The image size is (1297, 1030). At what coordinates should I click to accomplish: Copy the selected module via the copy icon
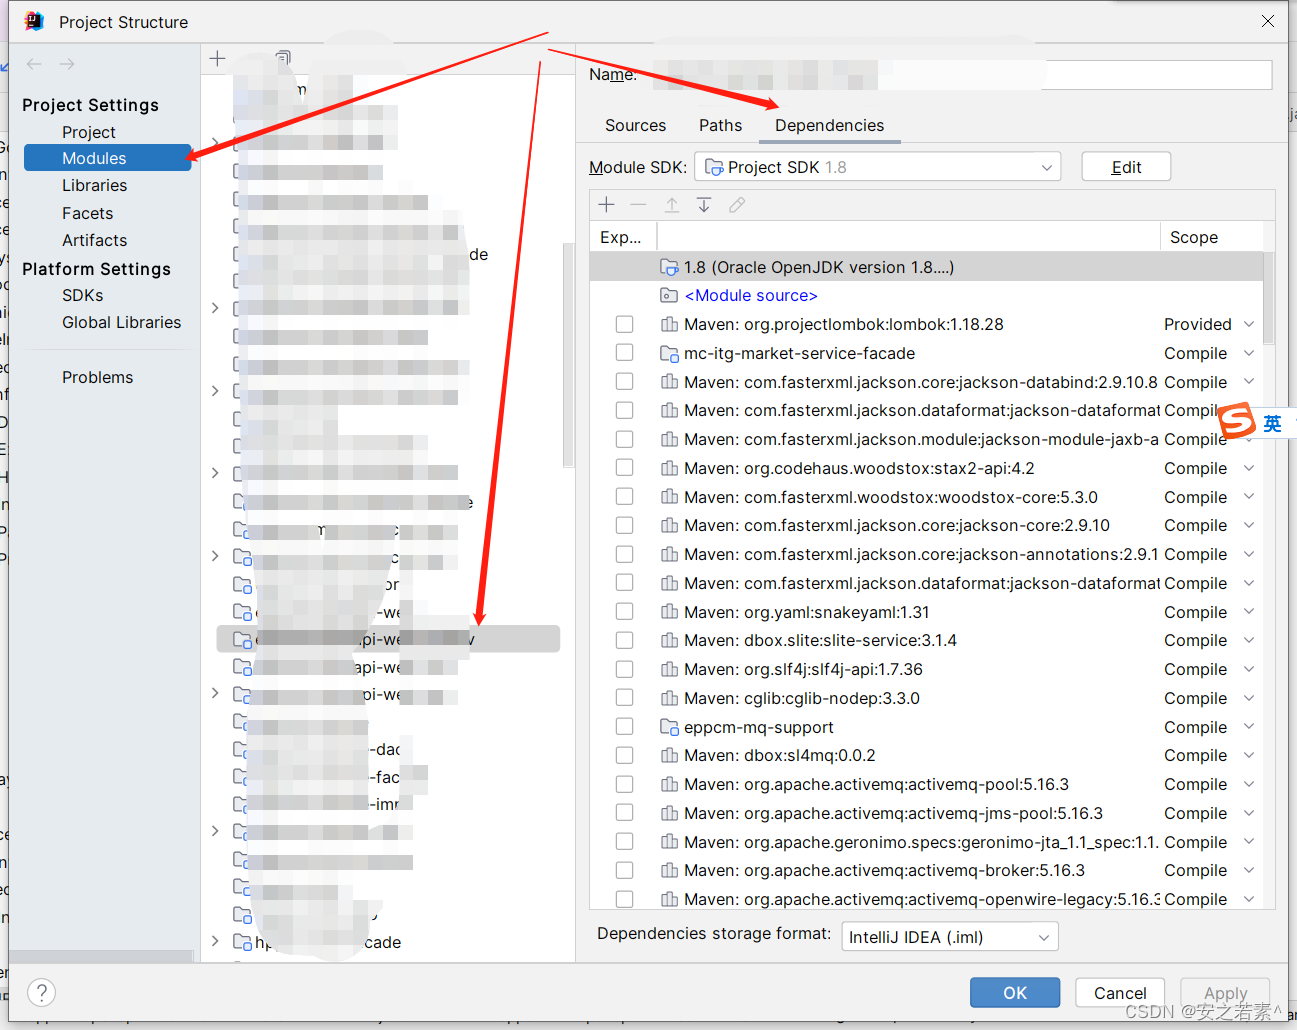pos(283,59)
